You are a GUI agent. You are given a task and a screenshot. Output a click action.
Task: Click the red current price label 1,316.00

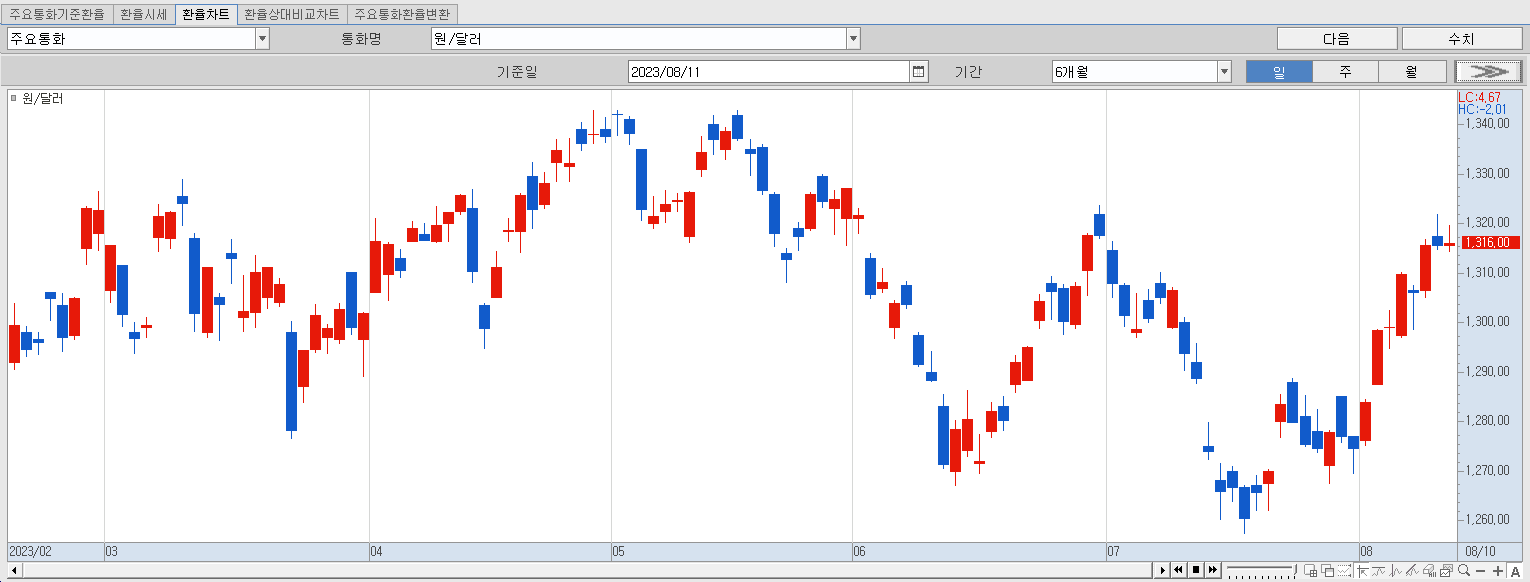coord(1490,242)
